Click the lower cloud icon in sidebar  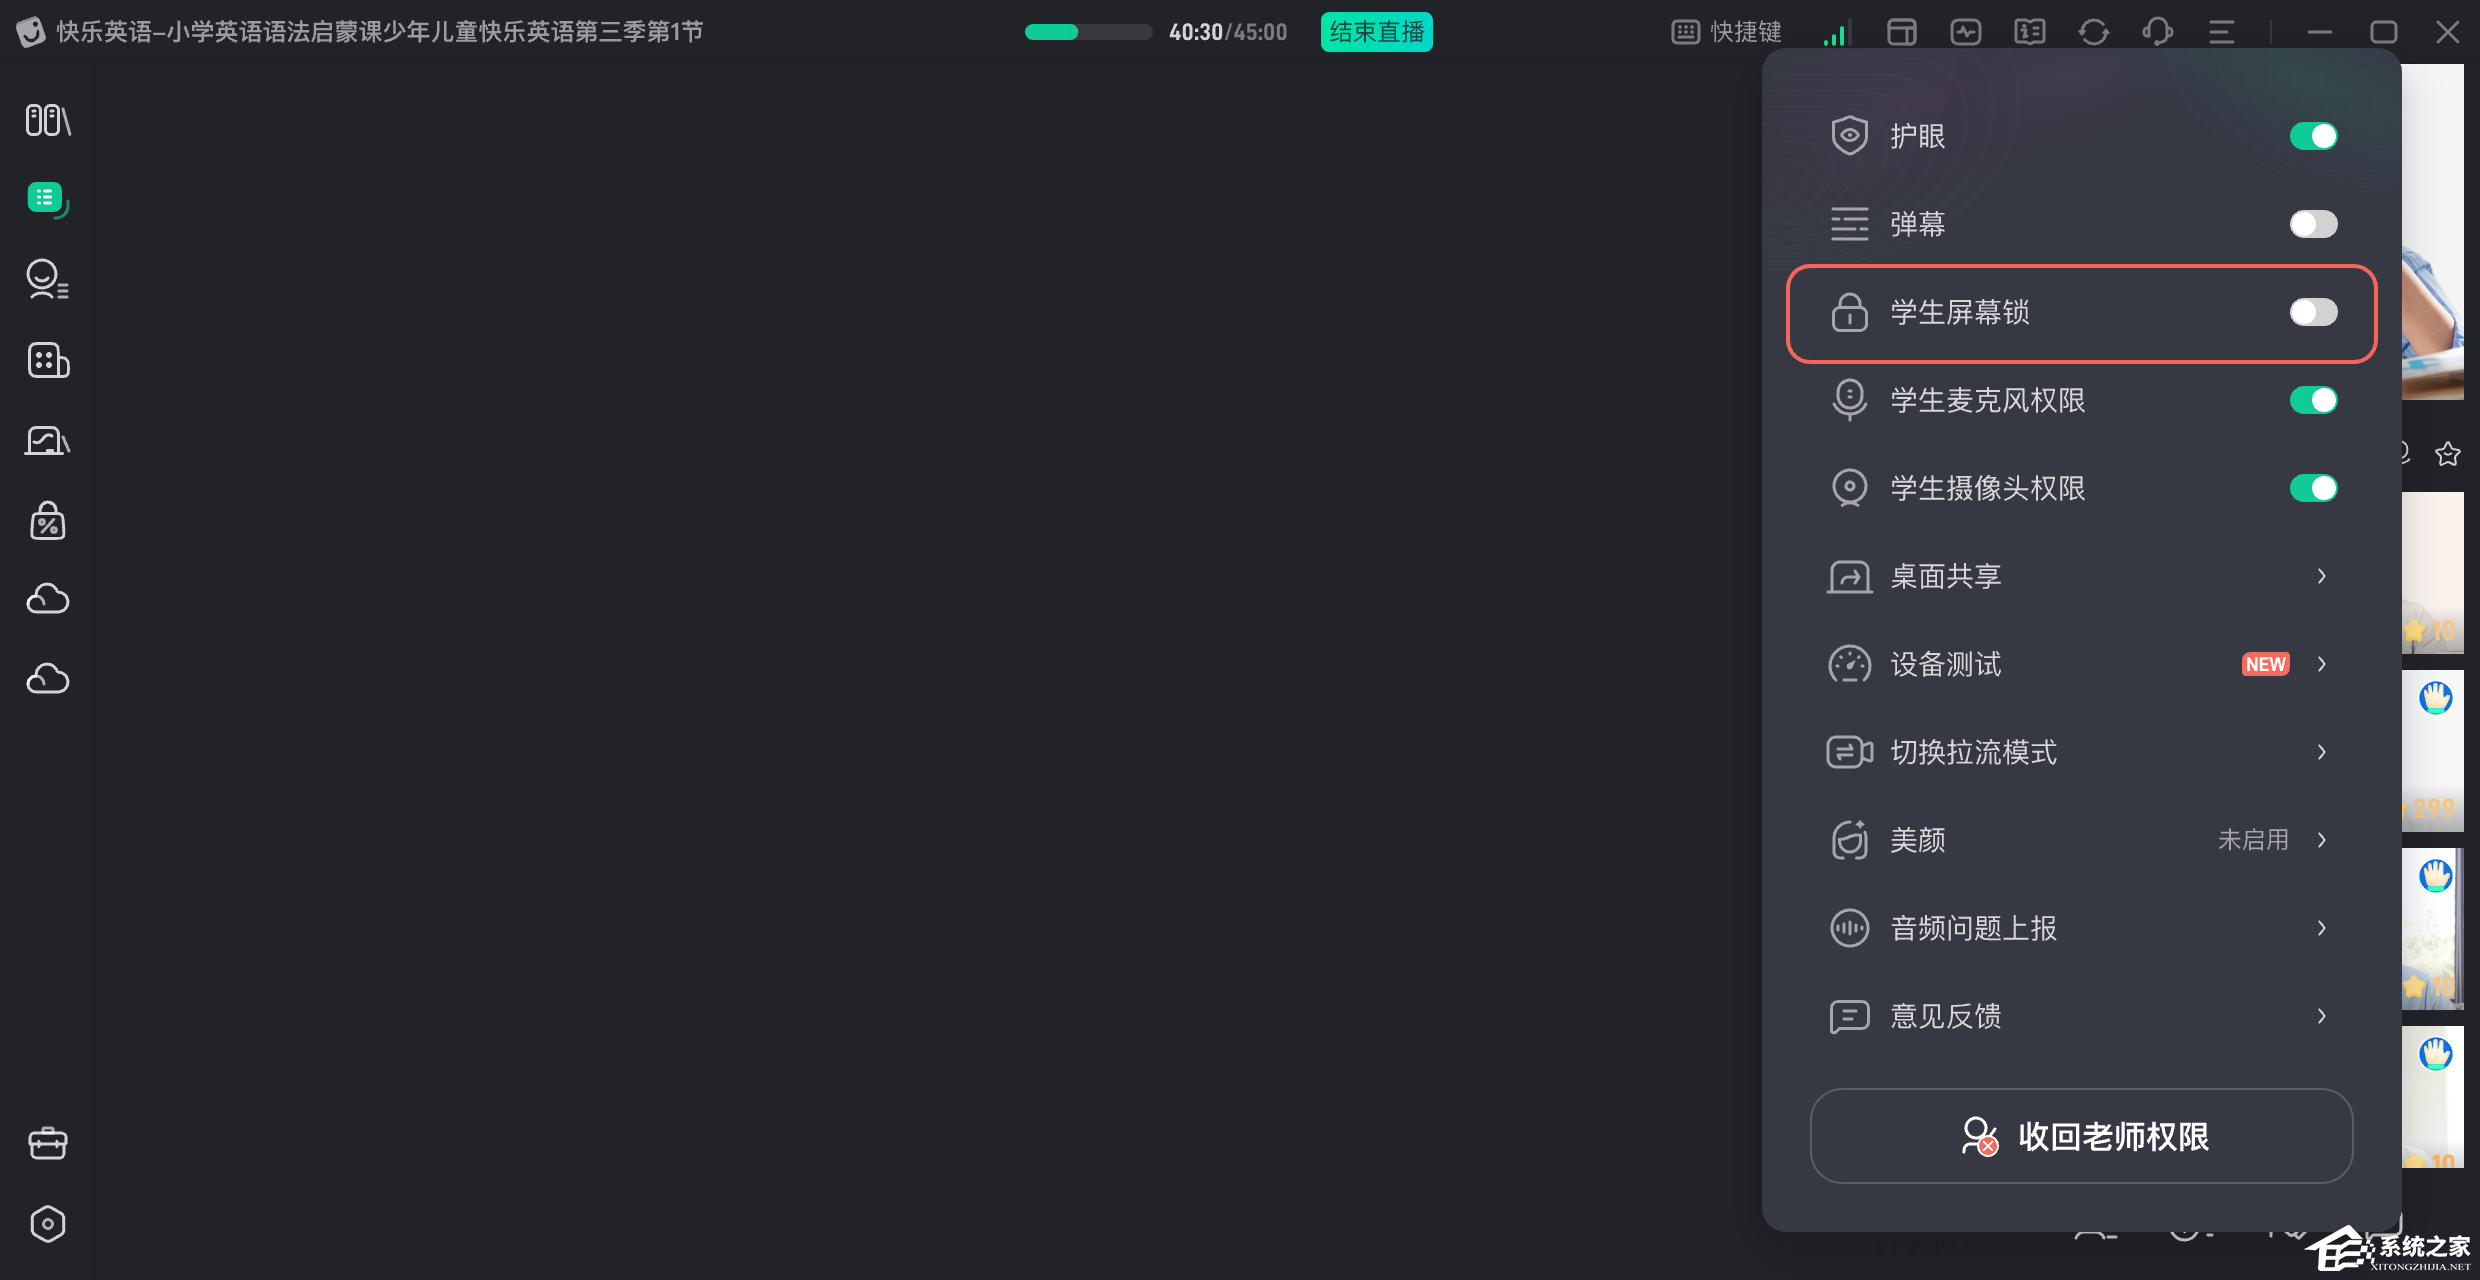point(47,679)
